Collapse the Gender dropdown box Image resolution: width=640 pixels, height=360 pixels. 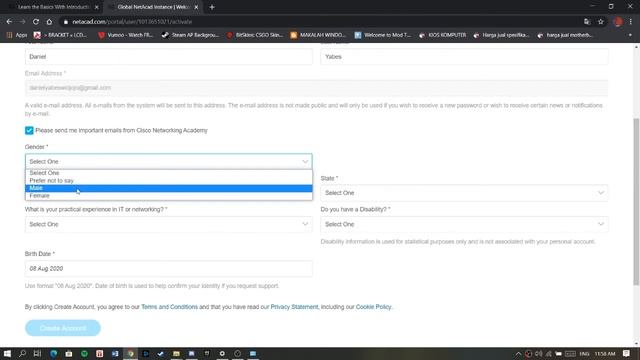(169, 162)
